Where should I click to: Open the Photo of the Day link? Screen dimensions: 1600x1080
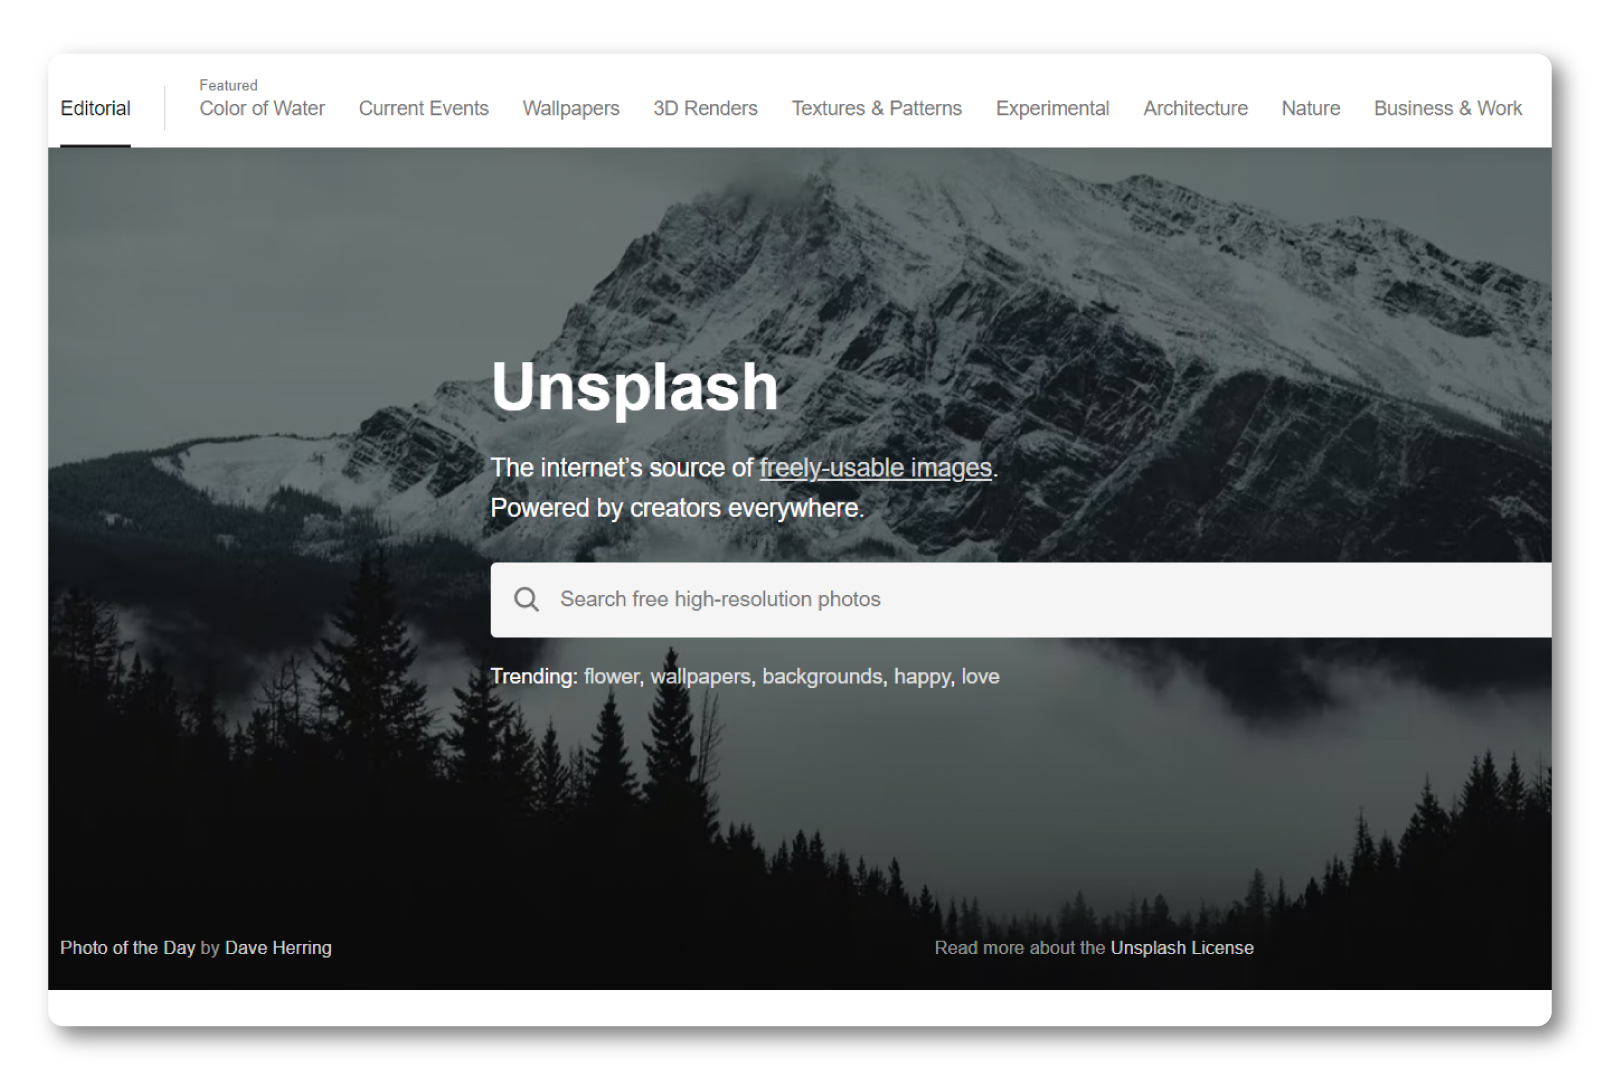pos(127,947)
